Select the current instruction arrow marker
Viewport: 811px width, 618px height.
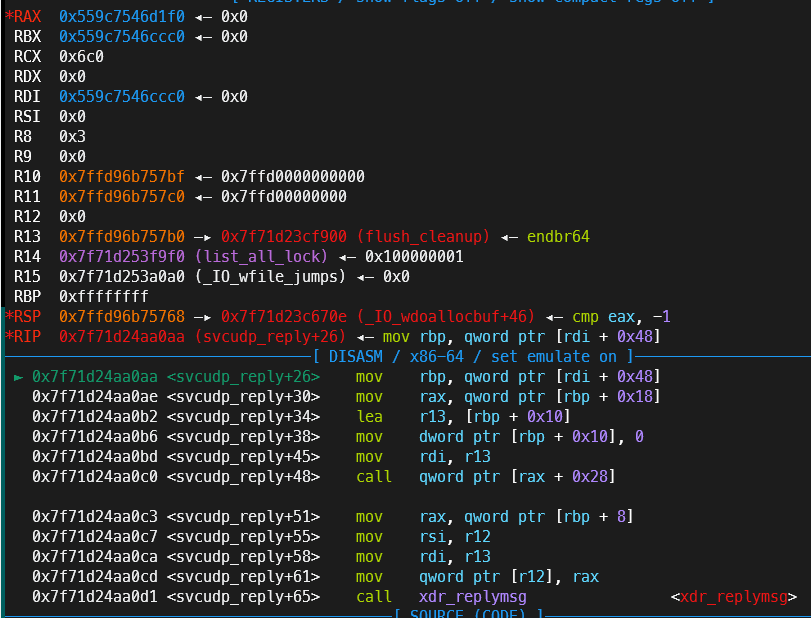(18, 377)
